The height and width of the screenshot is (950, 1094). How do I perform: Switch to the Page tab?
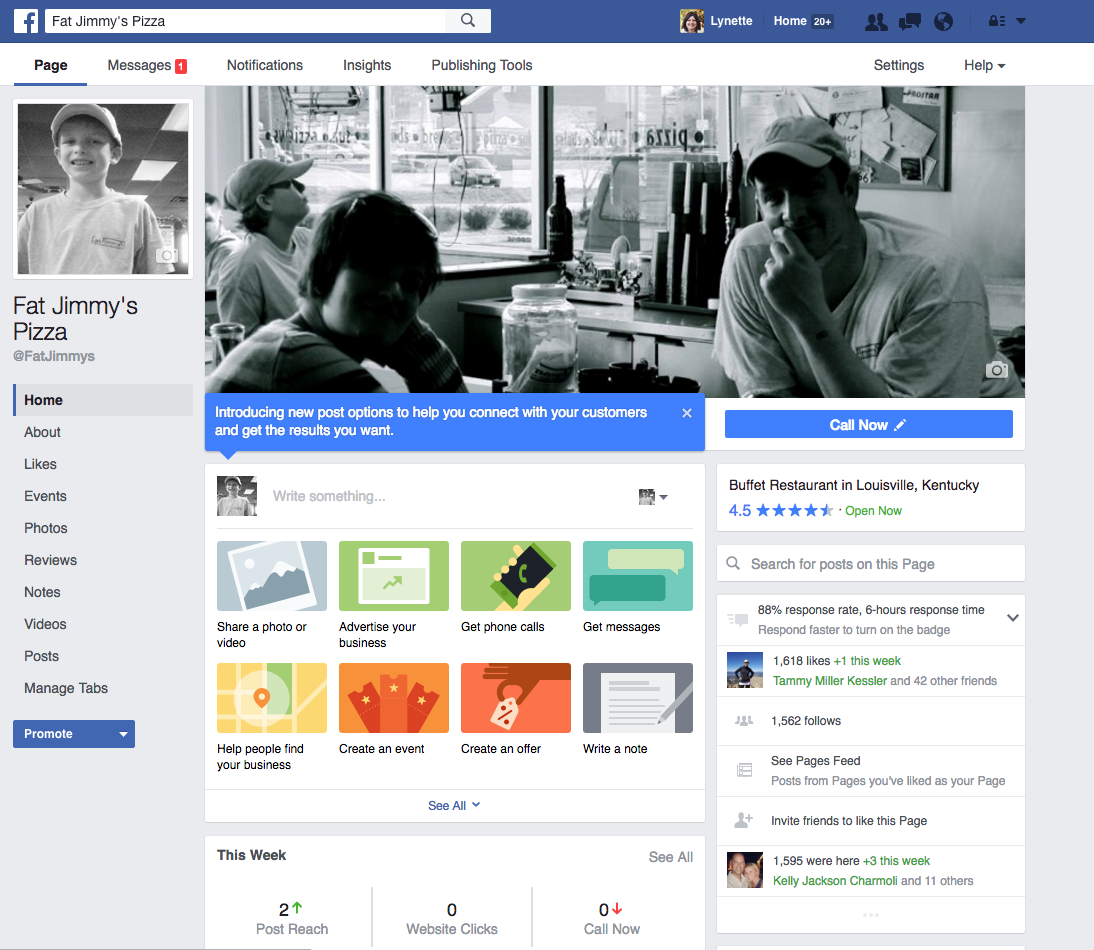50,65
